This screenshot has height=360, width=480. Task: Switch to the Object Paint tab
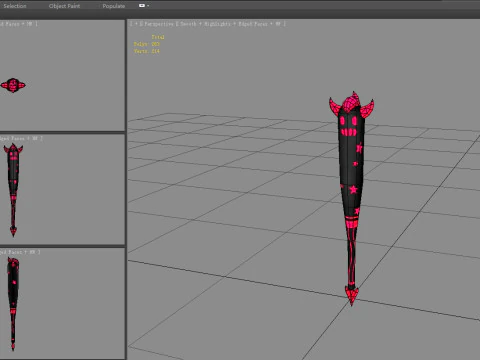click(x=64, y=6)
